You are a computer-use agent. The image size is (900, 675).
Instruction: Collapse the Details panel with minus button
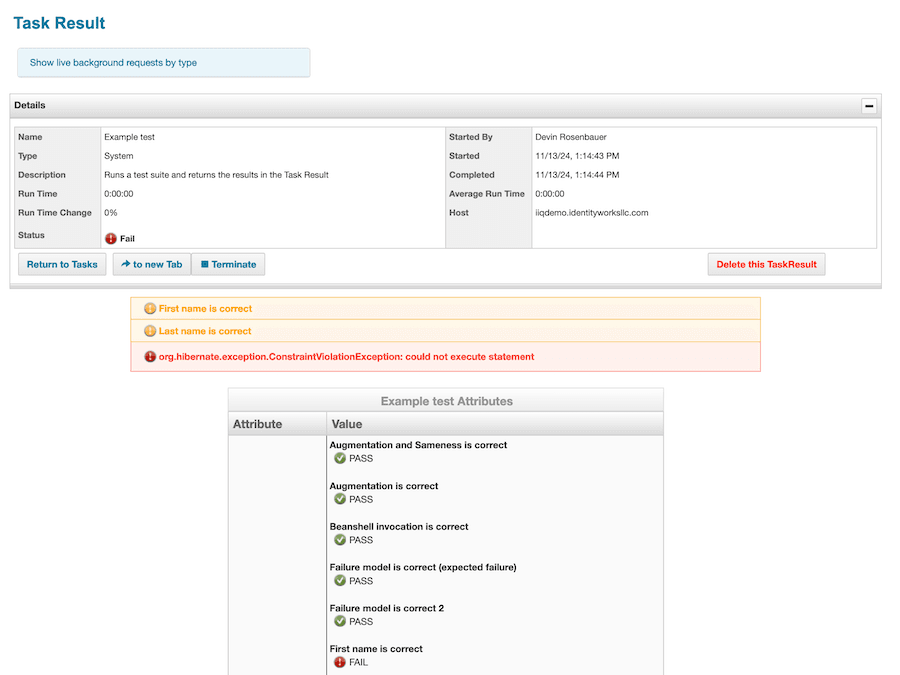click(869, 106)
